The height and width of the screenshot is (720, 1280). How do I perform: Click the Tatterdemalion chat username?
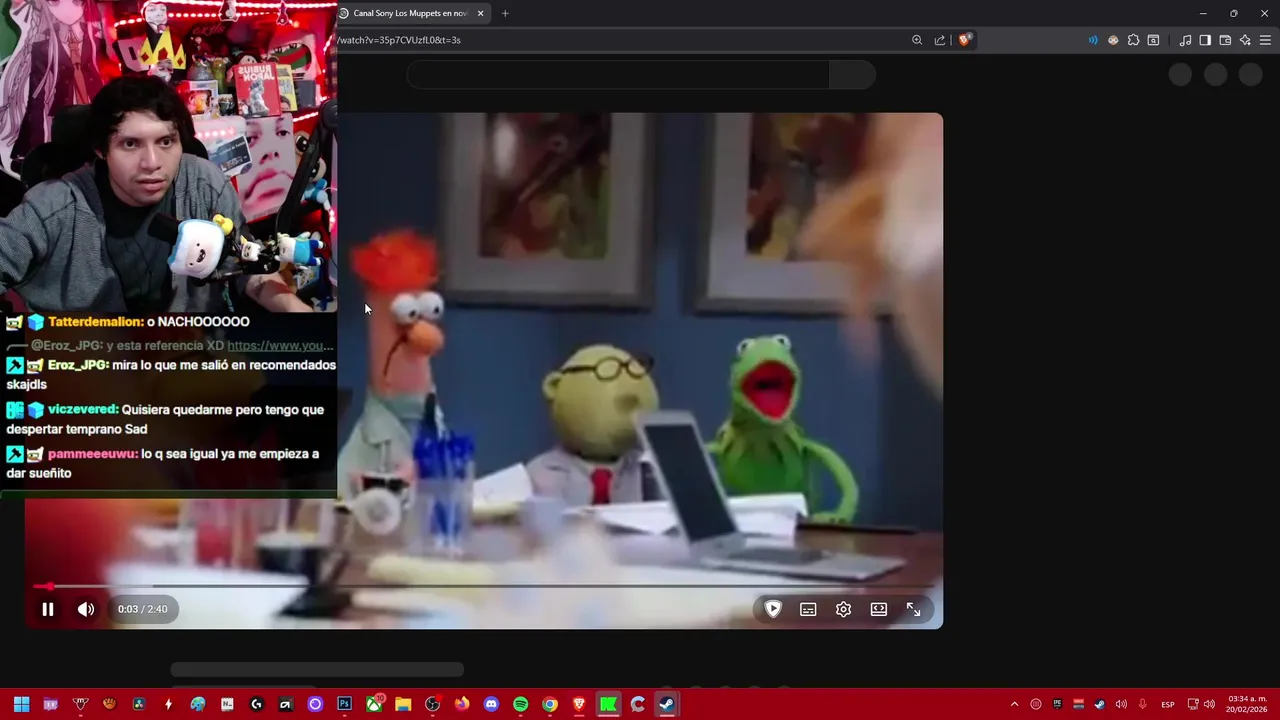point(95,322)
